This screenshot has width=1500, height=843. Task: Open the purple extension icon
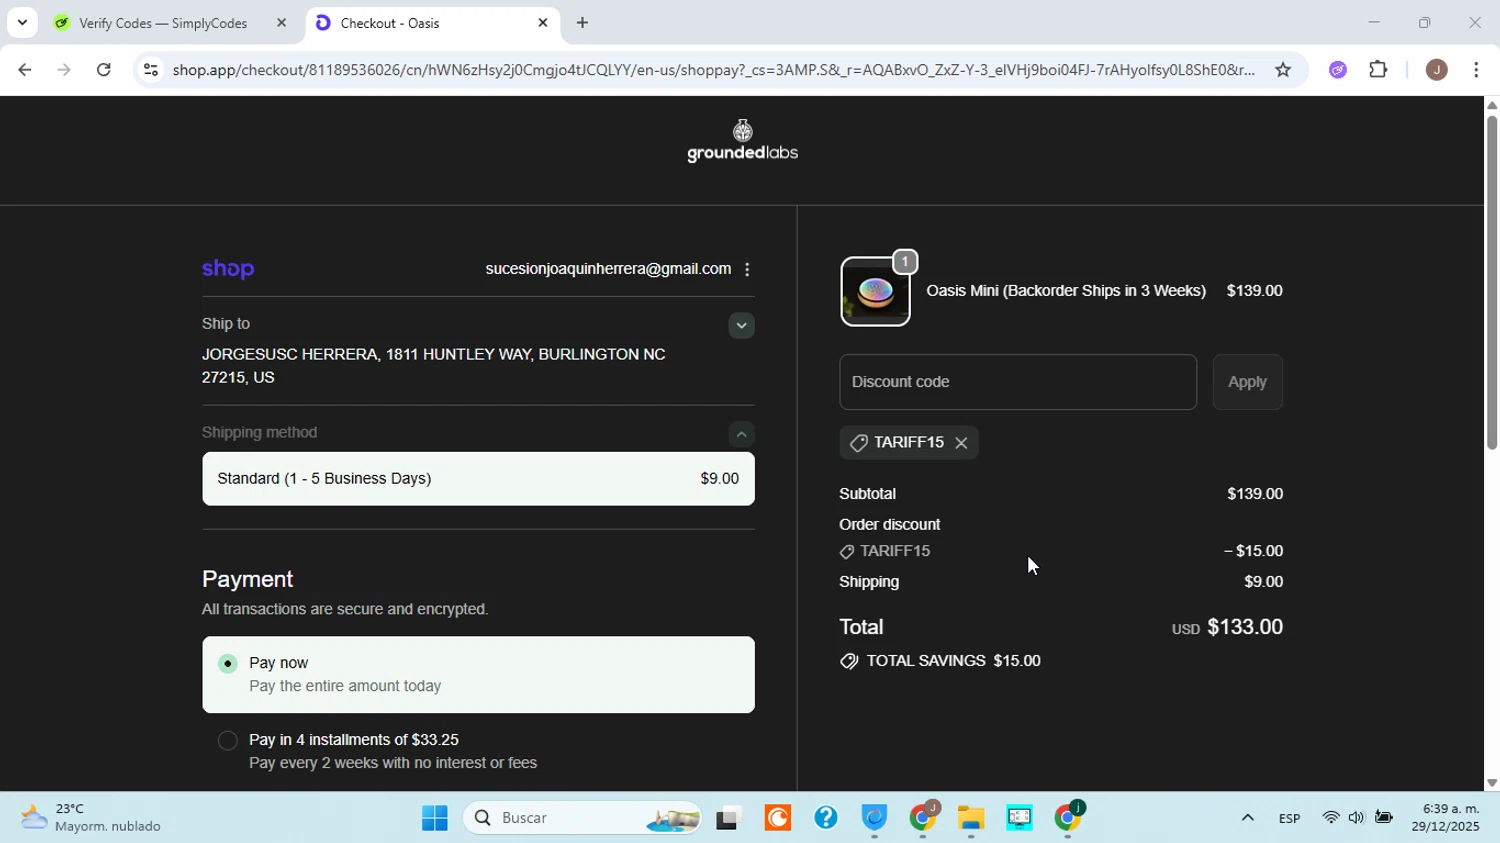tap(1338, 70)
